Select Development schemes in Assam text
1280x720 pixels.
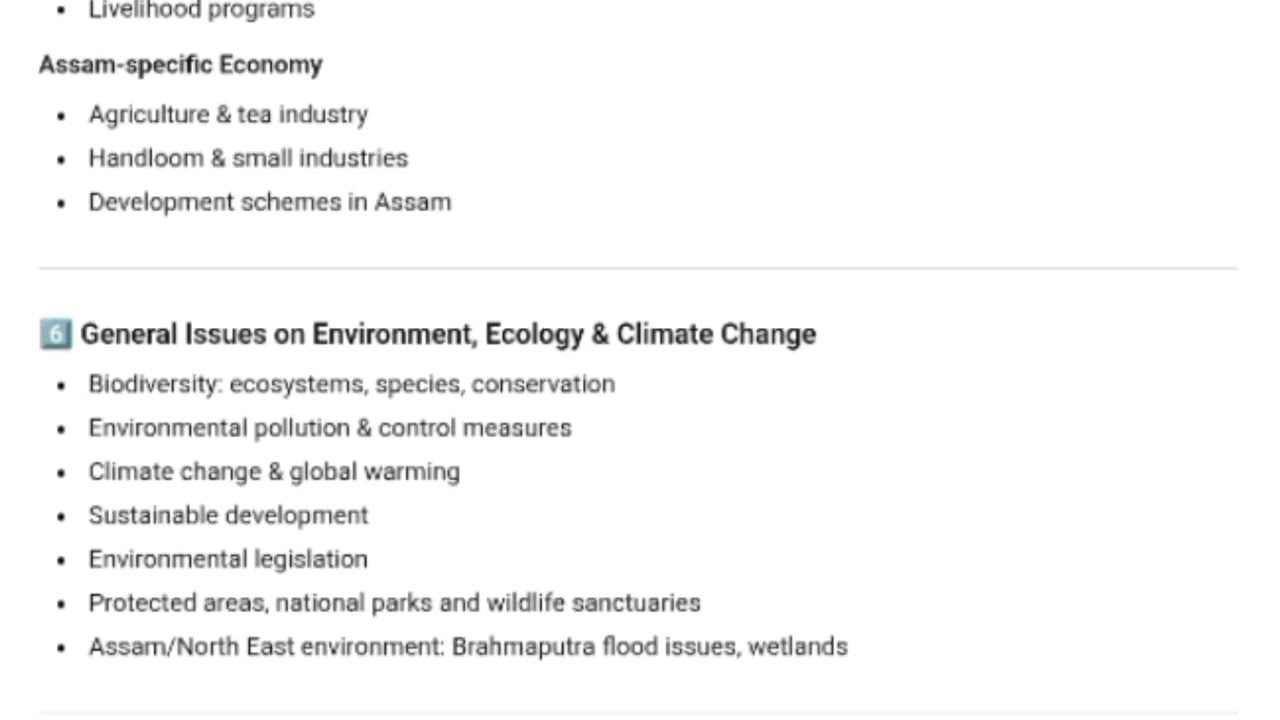click(270, 202)
